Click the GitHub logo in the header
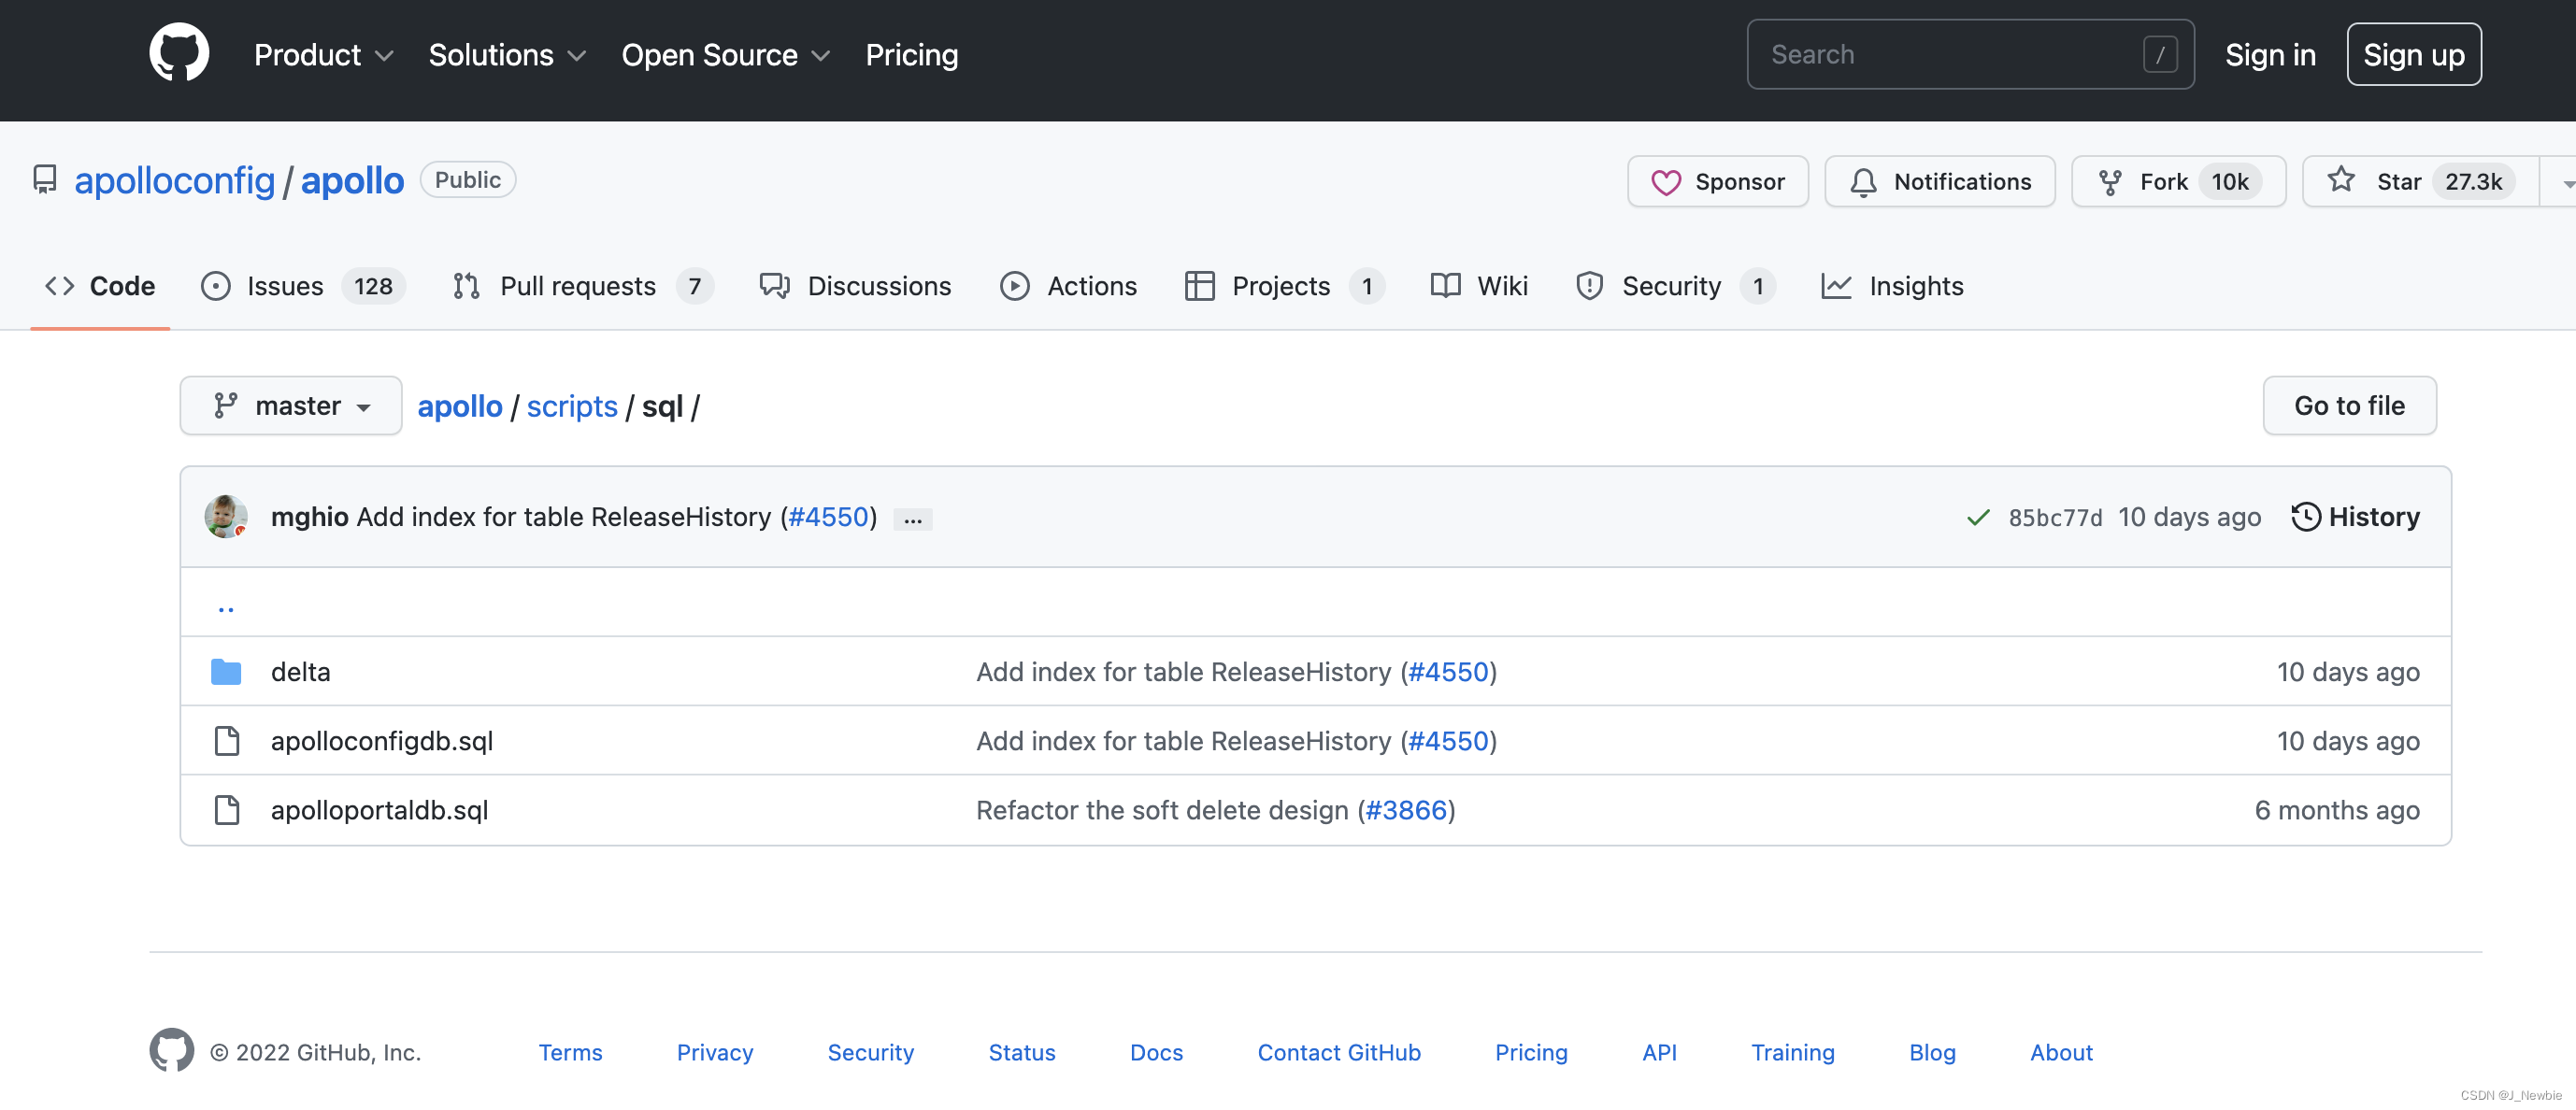This screenshot has width=2576, height=1110. (x=180, y=53)
